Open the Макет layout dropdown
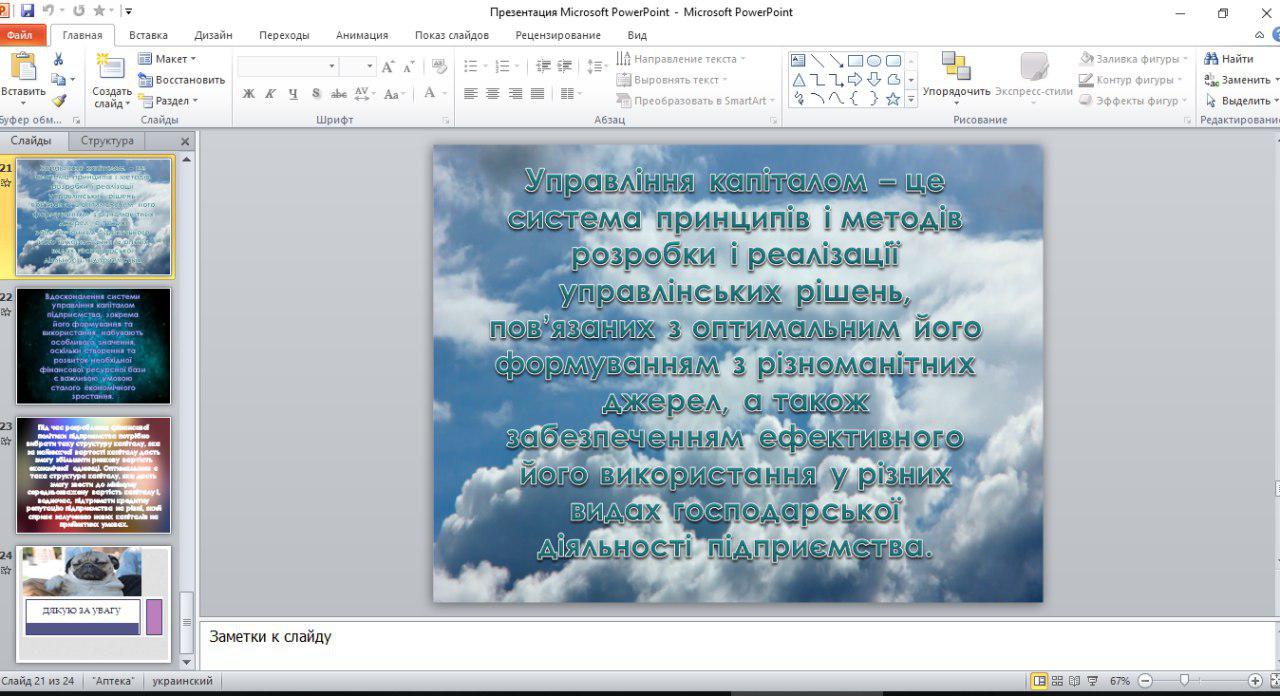 (x=167, y=59)
